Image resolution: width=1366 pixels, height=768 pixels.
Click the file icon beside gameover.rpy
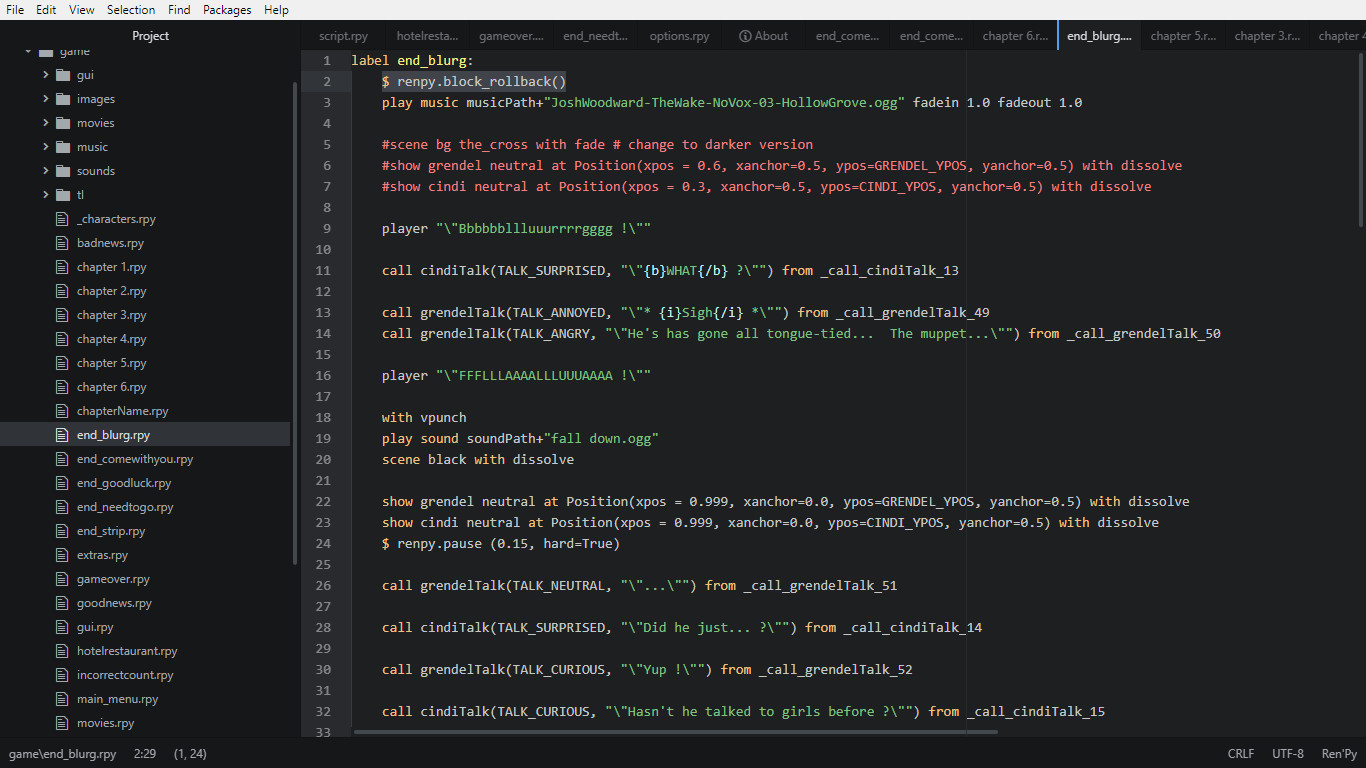[61, 578]
